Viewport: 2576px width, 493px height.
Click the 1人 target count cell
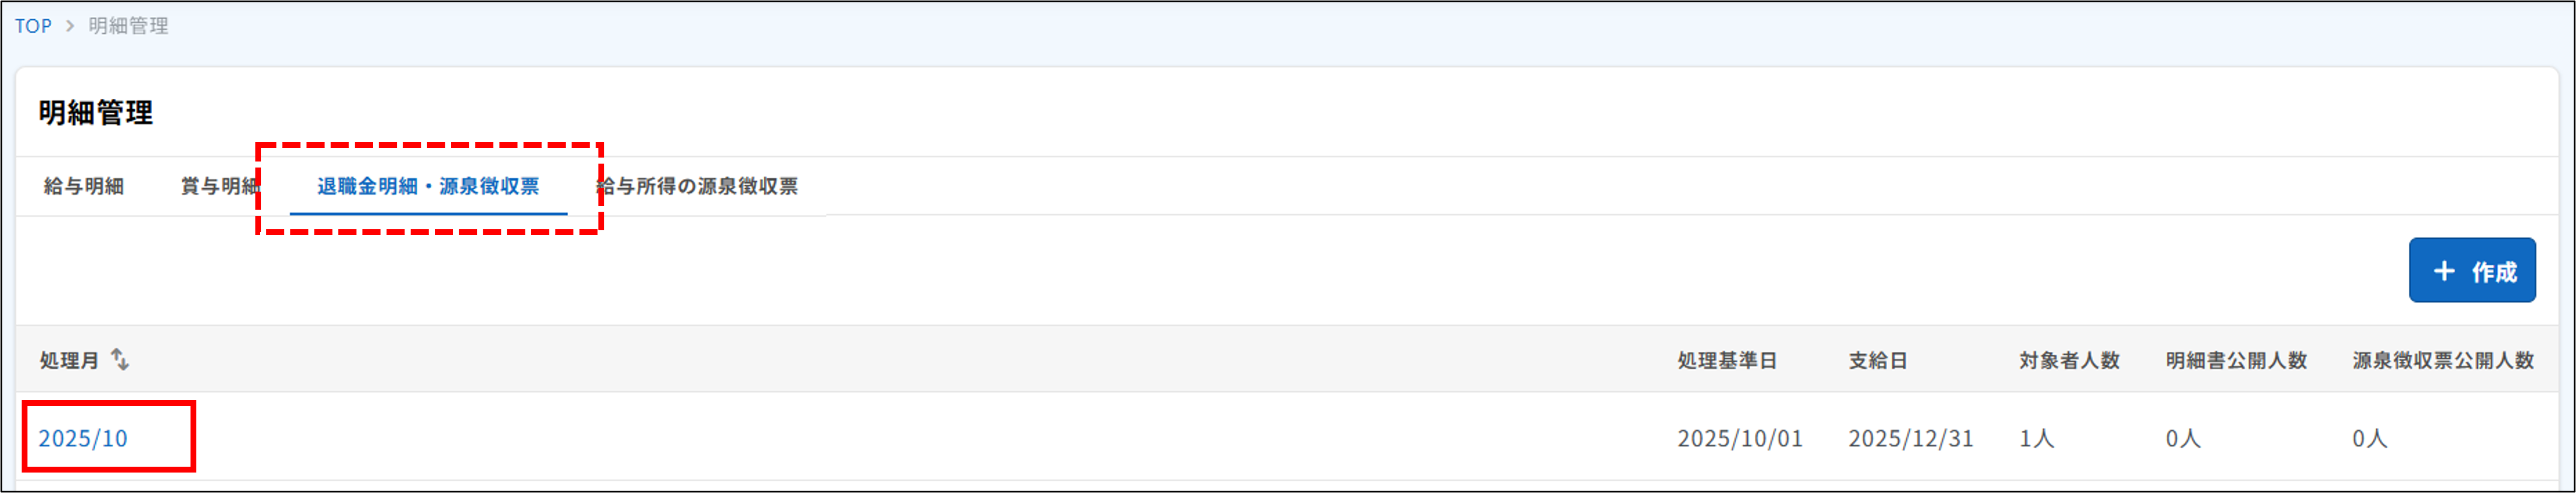(x=2036, y=438)
